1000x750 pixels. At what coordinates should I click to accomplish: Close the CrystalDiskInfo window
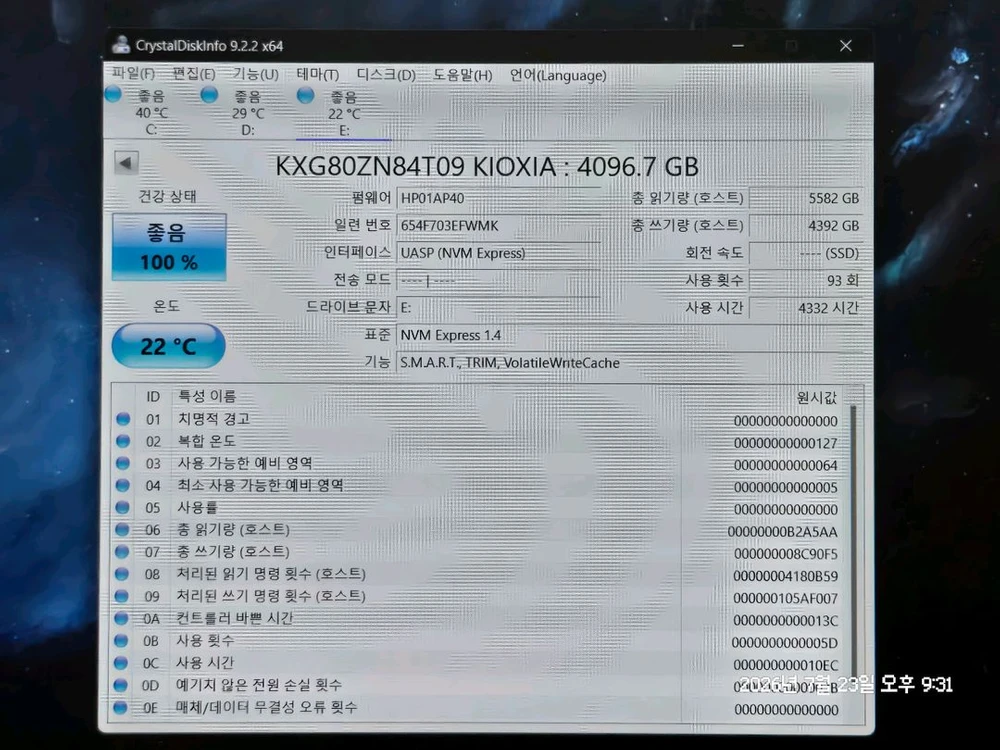pyautogui.click(x=846, y=45)
